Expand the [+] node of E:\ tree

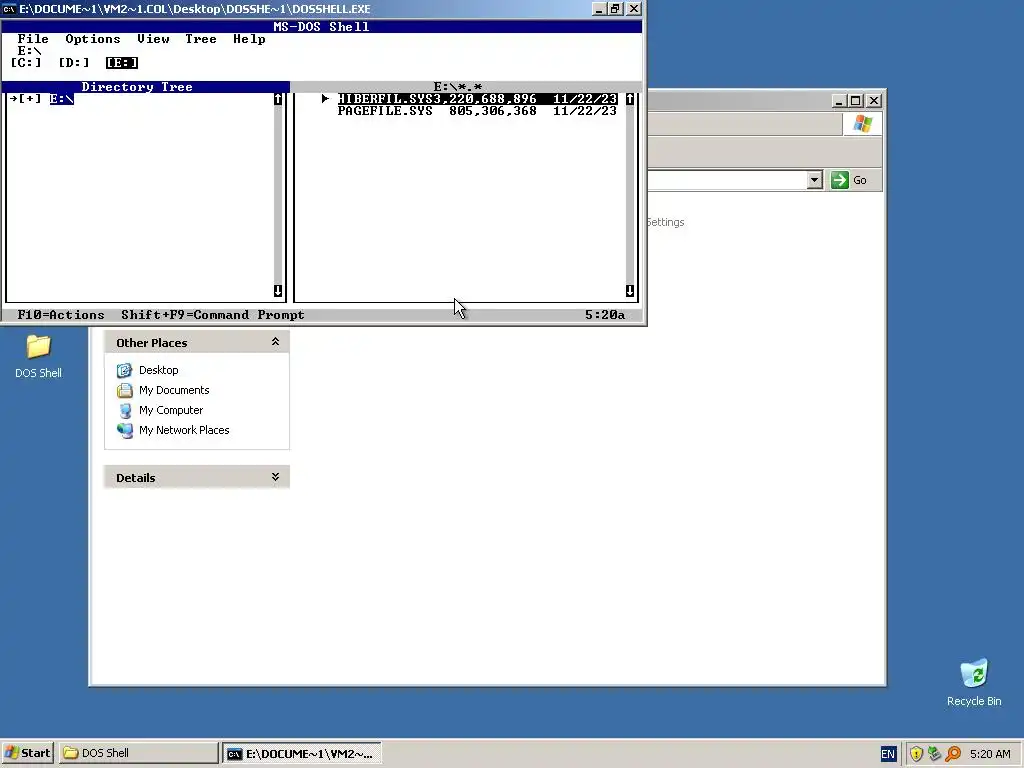pyautogui.click(x=29, y=99)
